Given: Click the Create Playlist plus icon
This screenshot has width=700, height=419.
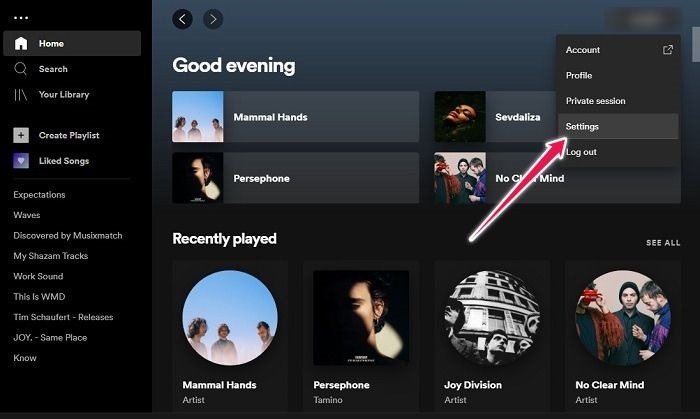Looking at the screenshot, I should pos(21,135).
